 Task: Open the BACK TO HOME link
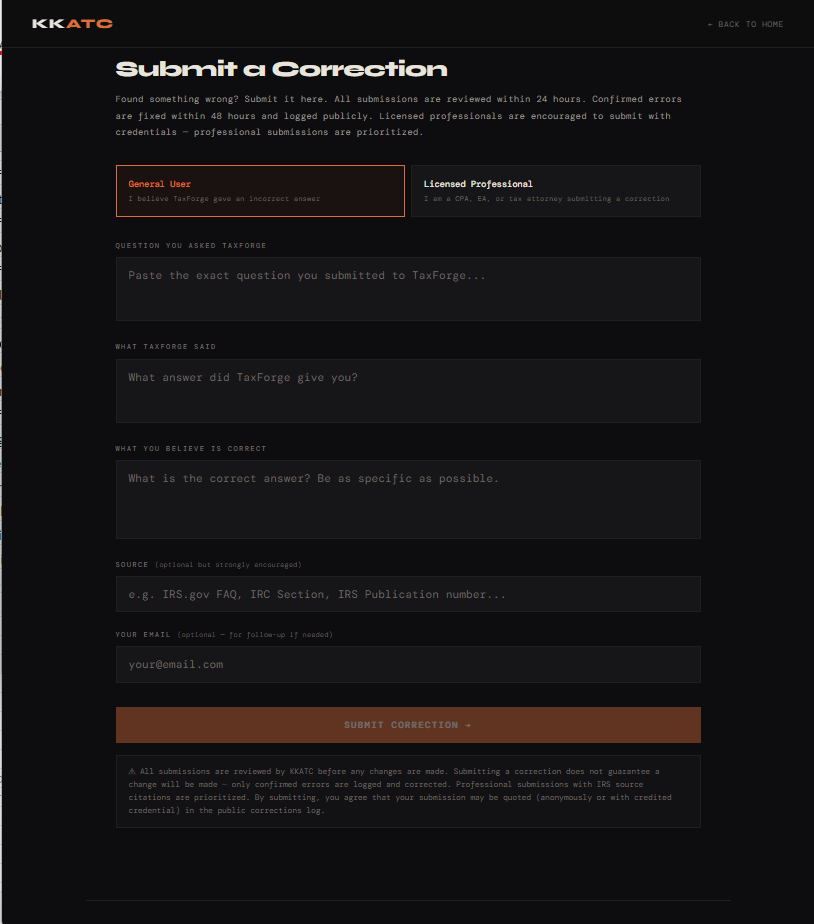(745, 23)
